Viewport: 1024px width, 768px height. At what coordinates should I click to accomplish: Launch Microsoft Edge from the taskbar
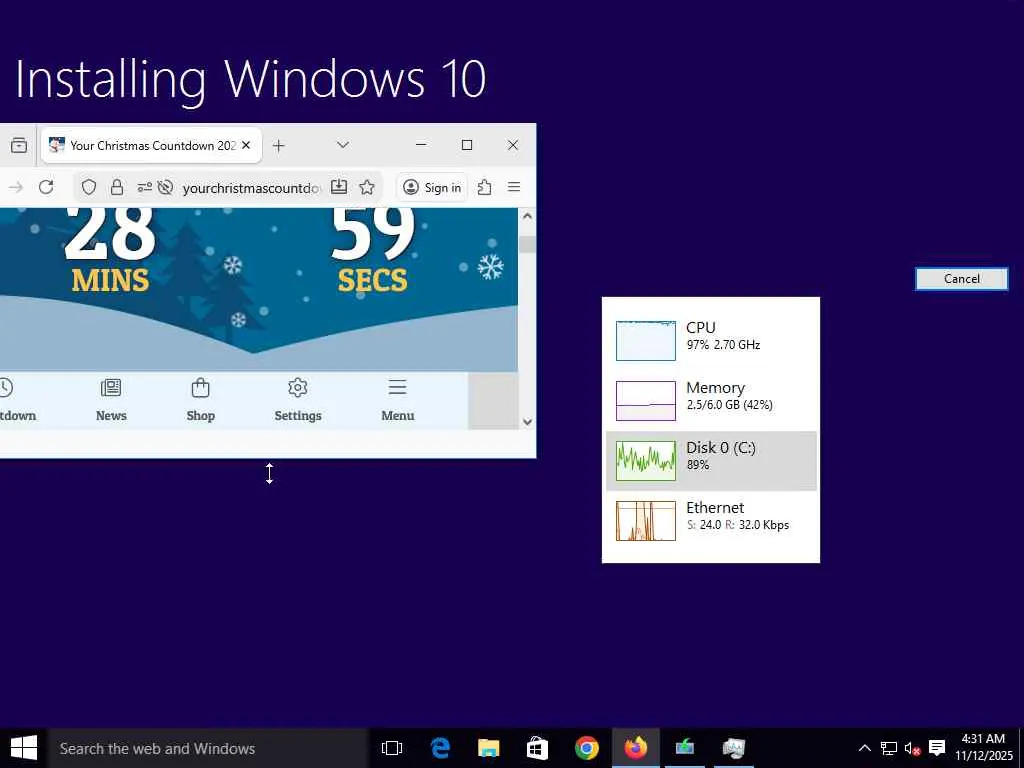click(x=440, y=748)
